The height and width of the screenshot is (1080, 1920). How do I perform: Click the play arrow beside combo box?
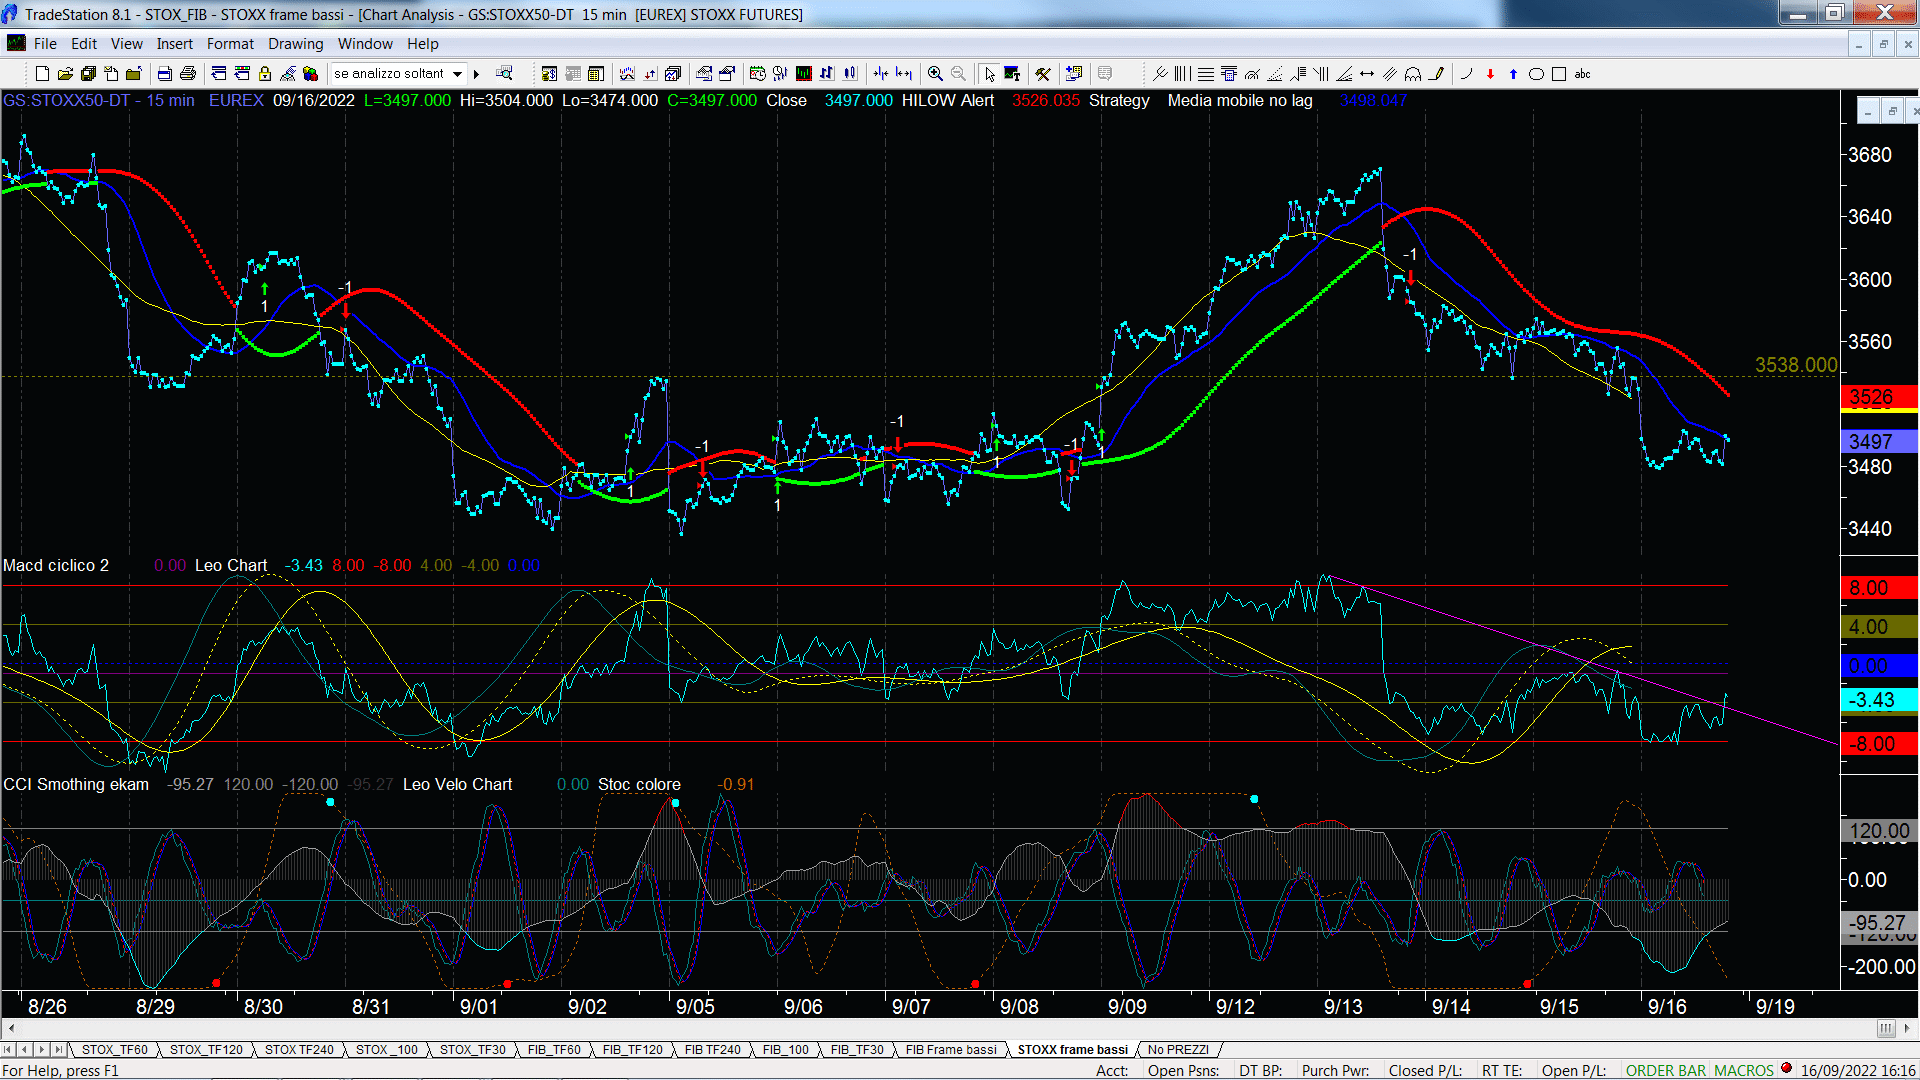(477, 74)
